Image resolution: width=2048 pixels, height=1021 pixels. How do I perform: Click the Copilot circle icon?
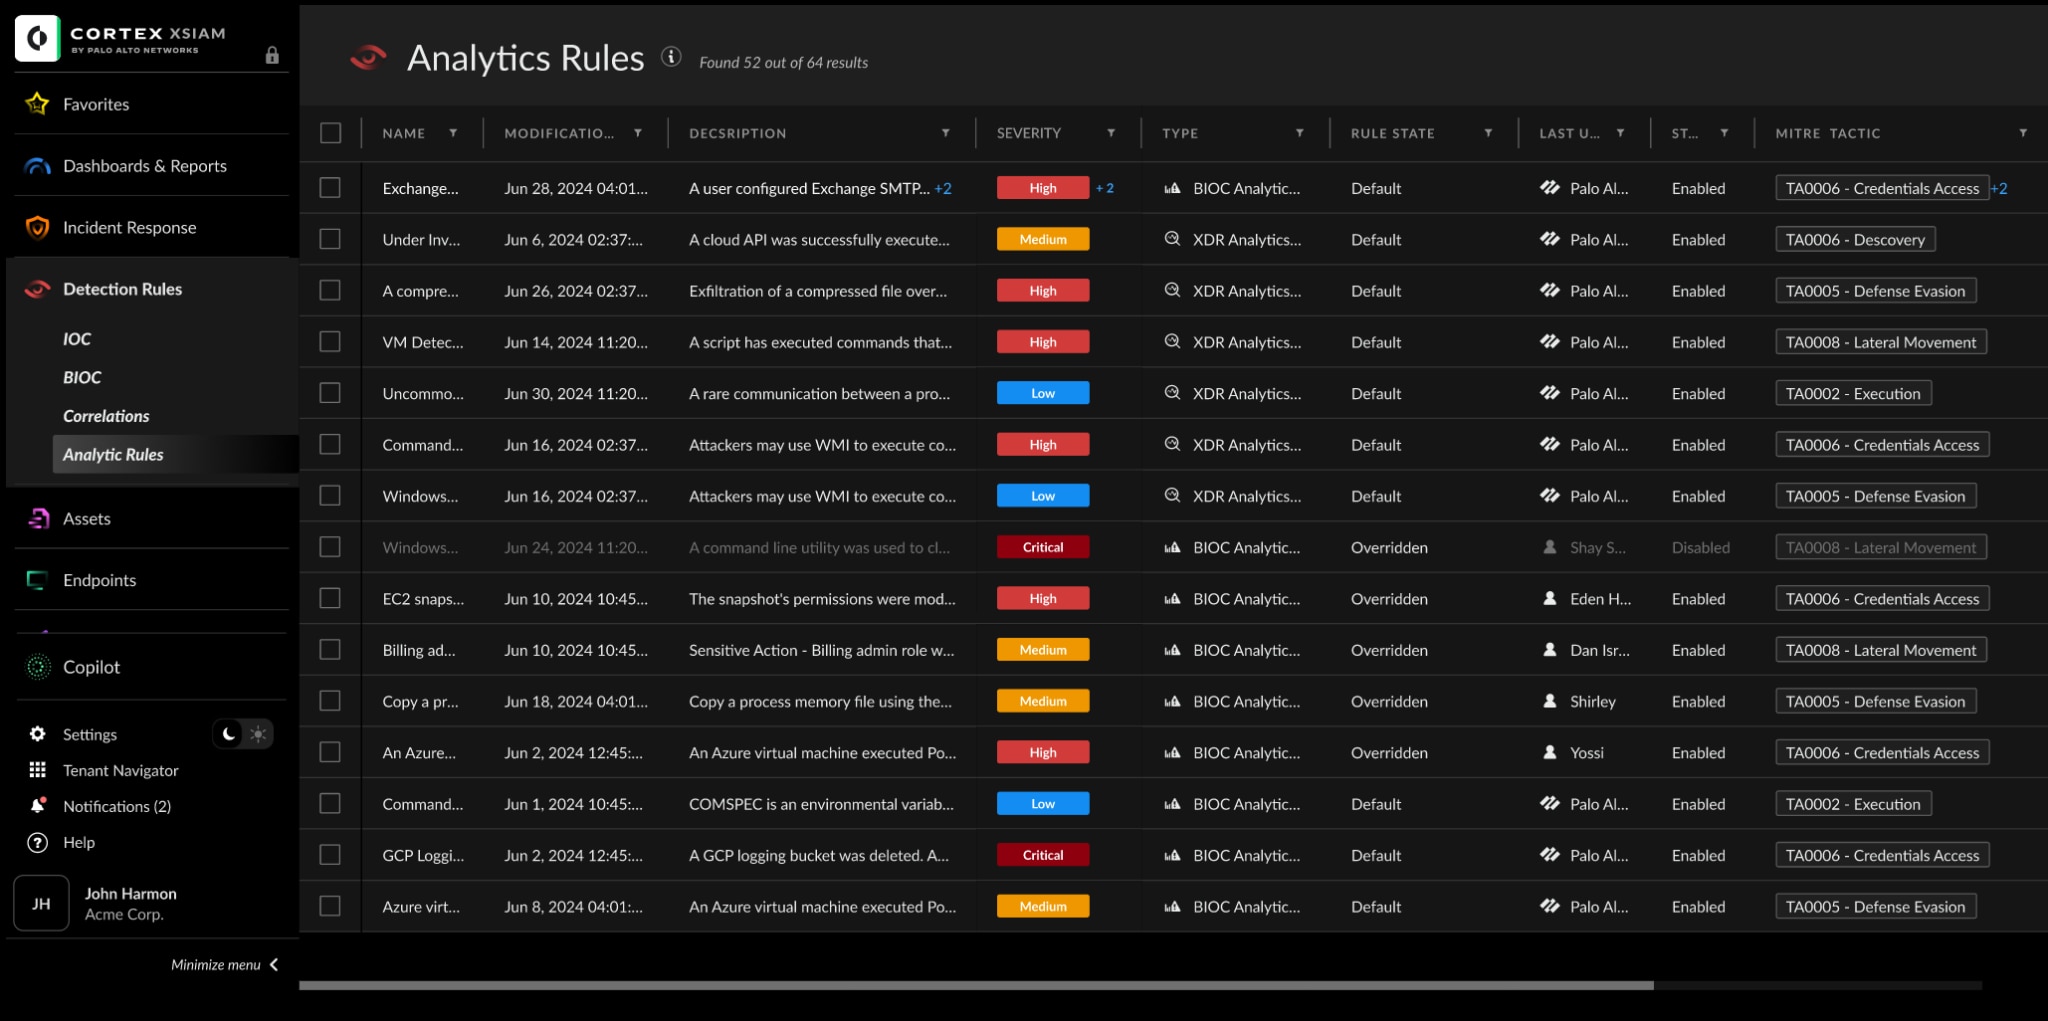tap(38, 667)
